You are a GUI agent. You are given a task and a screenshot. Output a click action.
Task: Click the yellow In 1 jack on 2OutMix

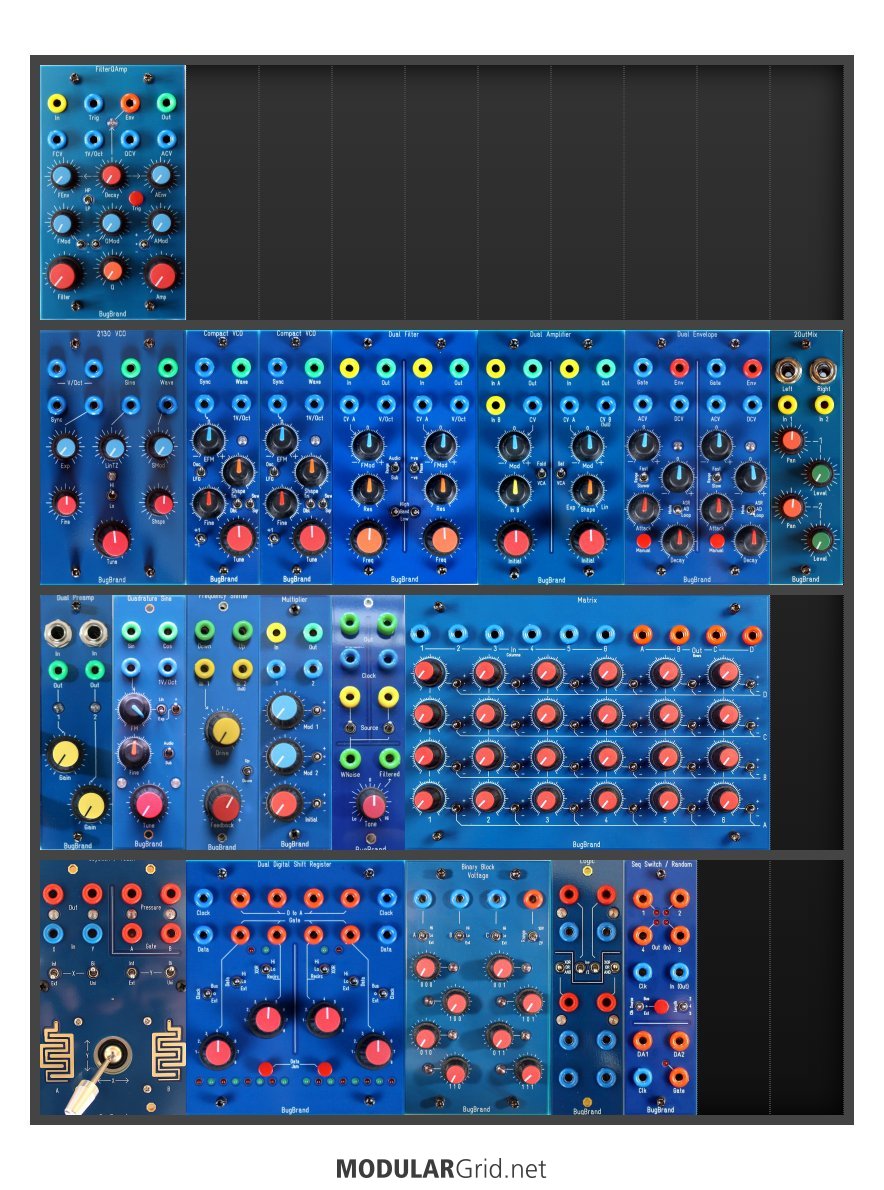pyautogui.click(x=788, y=405)
